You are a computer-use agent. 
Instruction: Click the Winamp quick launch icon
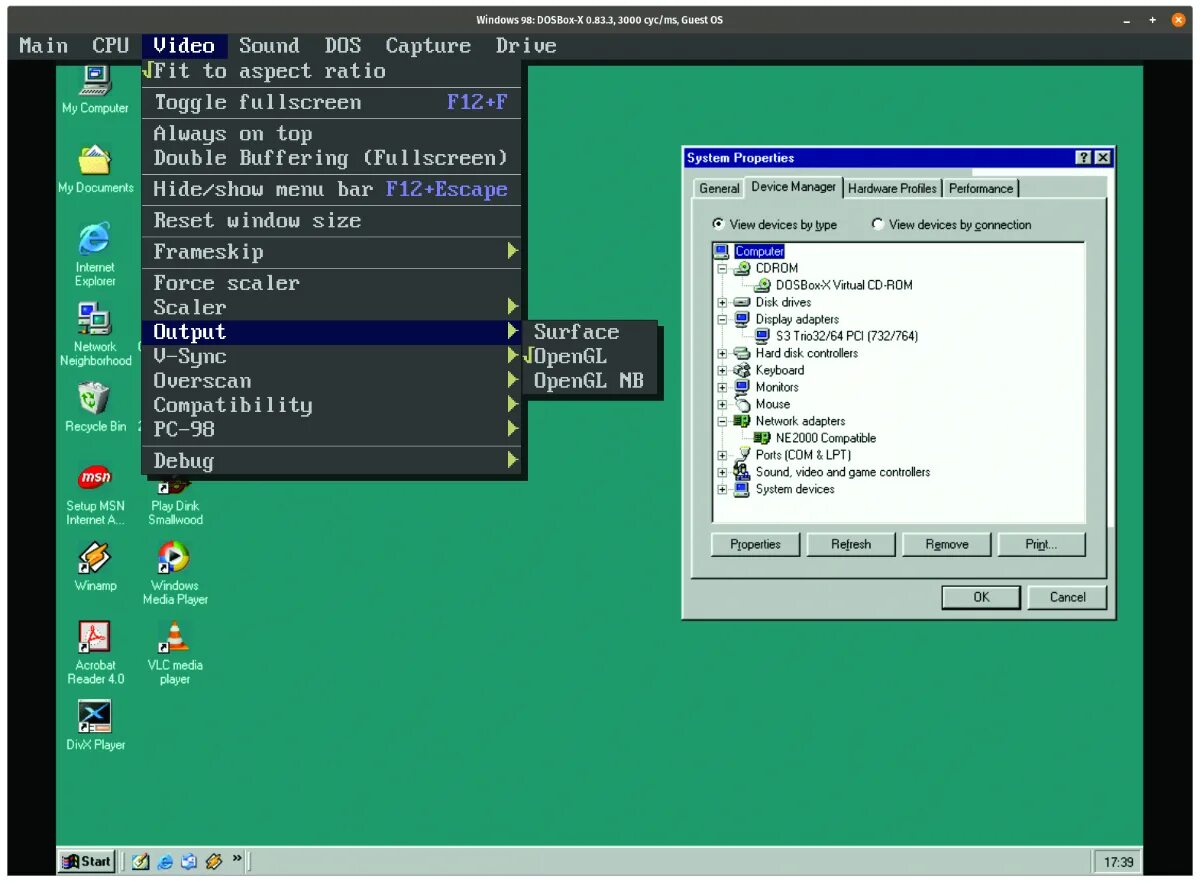click(x=213, y=861)
